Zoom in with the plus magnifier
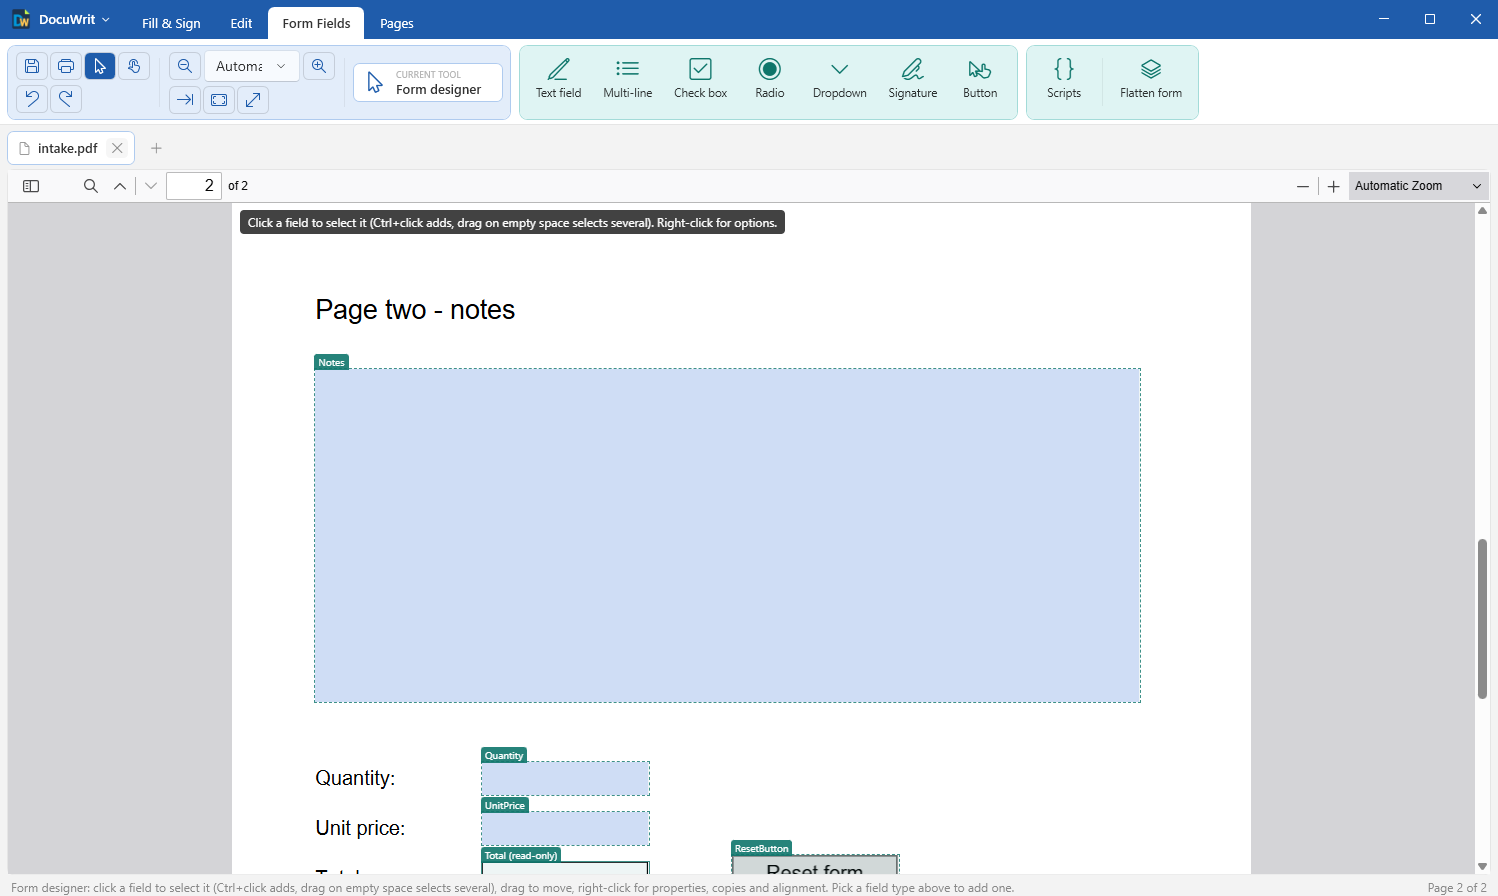Viewport: 1498px width, 896px height. (x=319, y=66)
